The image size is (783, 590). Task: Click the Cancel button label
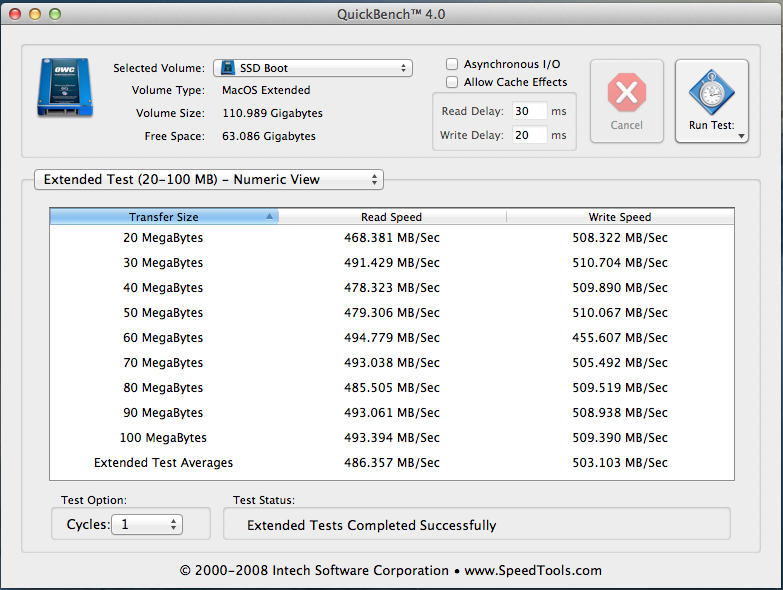pyautogui.click(x=627, y=125)
